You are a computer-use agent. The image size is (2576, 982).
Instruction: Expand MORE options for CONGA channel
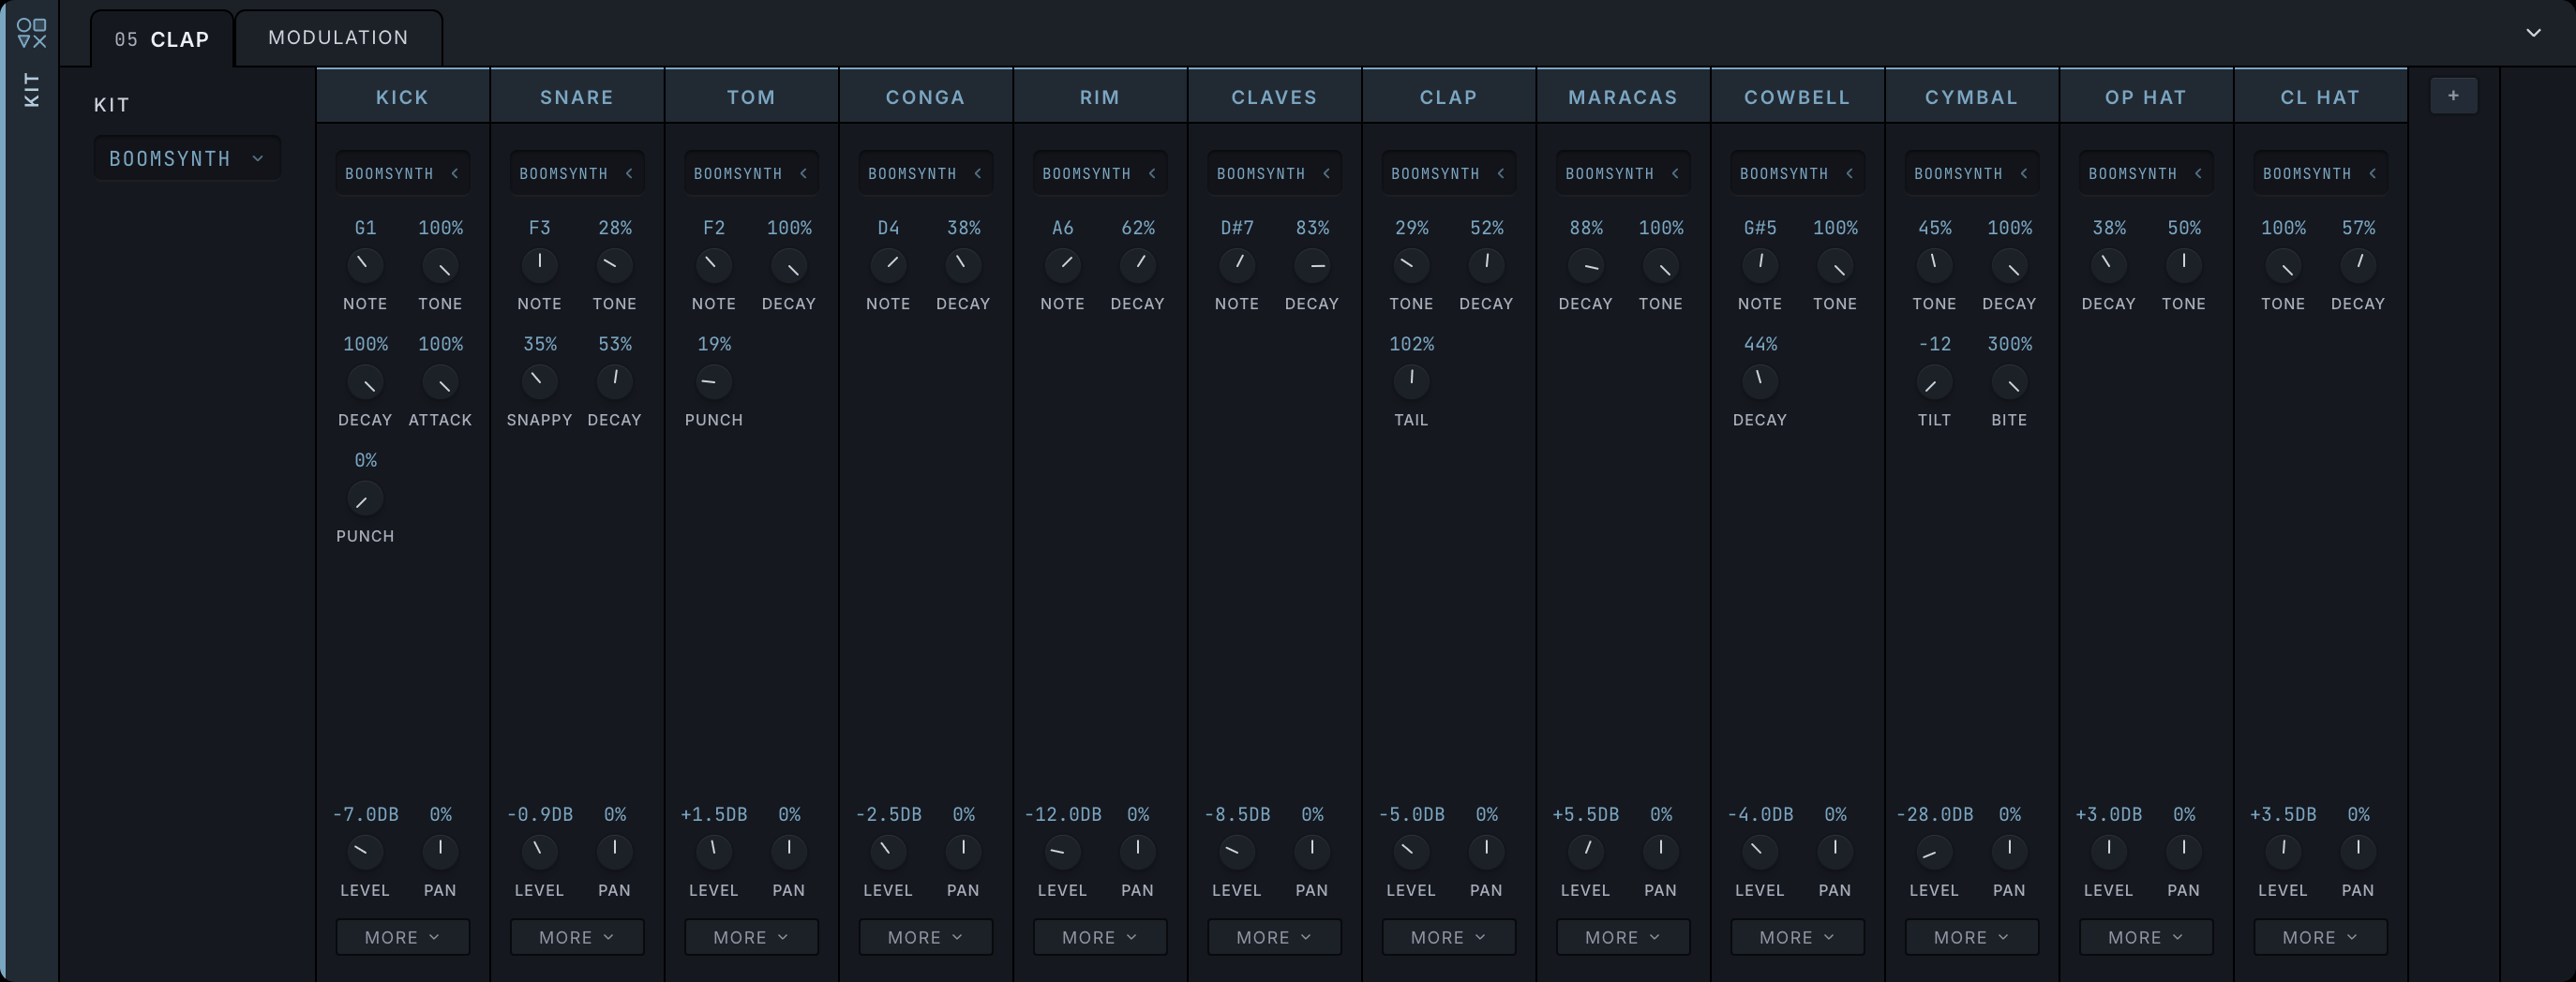(x=925, y=937)
